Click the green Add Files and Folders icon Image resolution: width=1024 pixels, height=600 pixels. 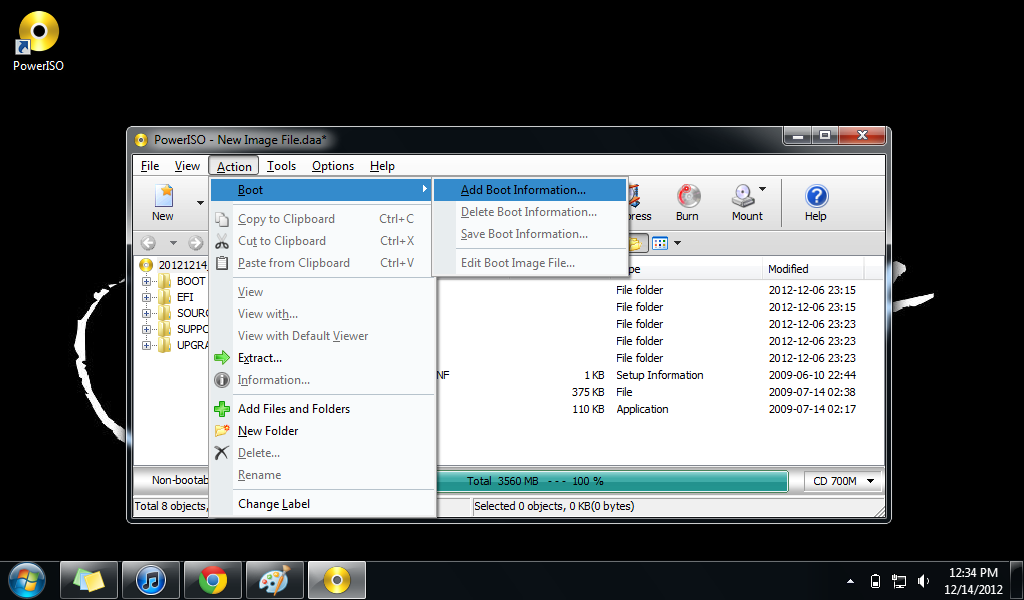click(221, 408)
